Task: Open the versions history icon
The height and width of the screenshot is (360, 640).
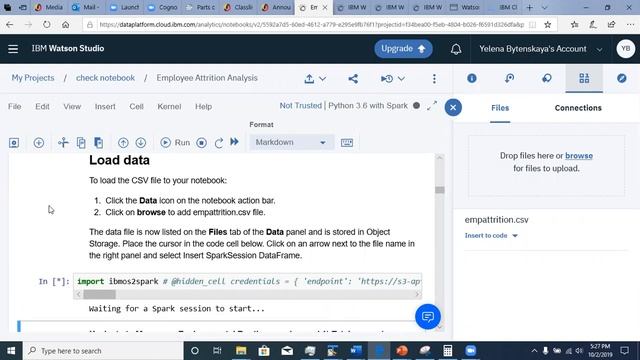Action: [387, 78]
